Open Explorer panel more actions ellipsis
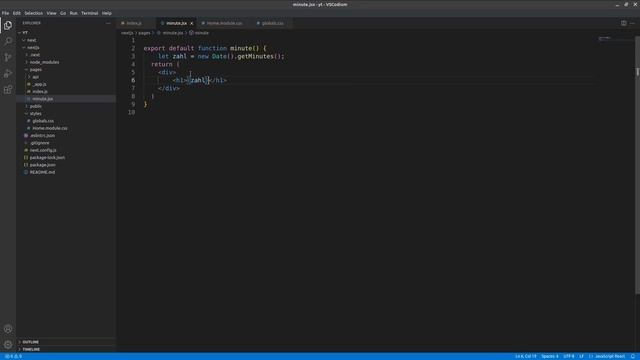Viewport: 640px width, 360px height. point(108,23)
